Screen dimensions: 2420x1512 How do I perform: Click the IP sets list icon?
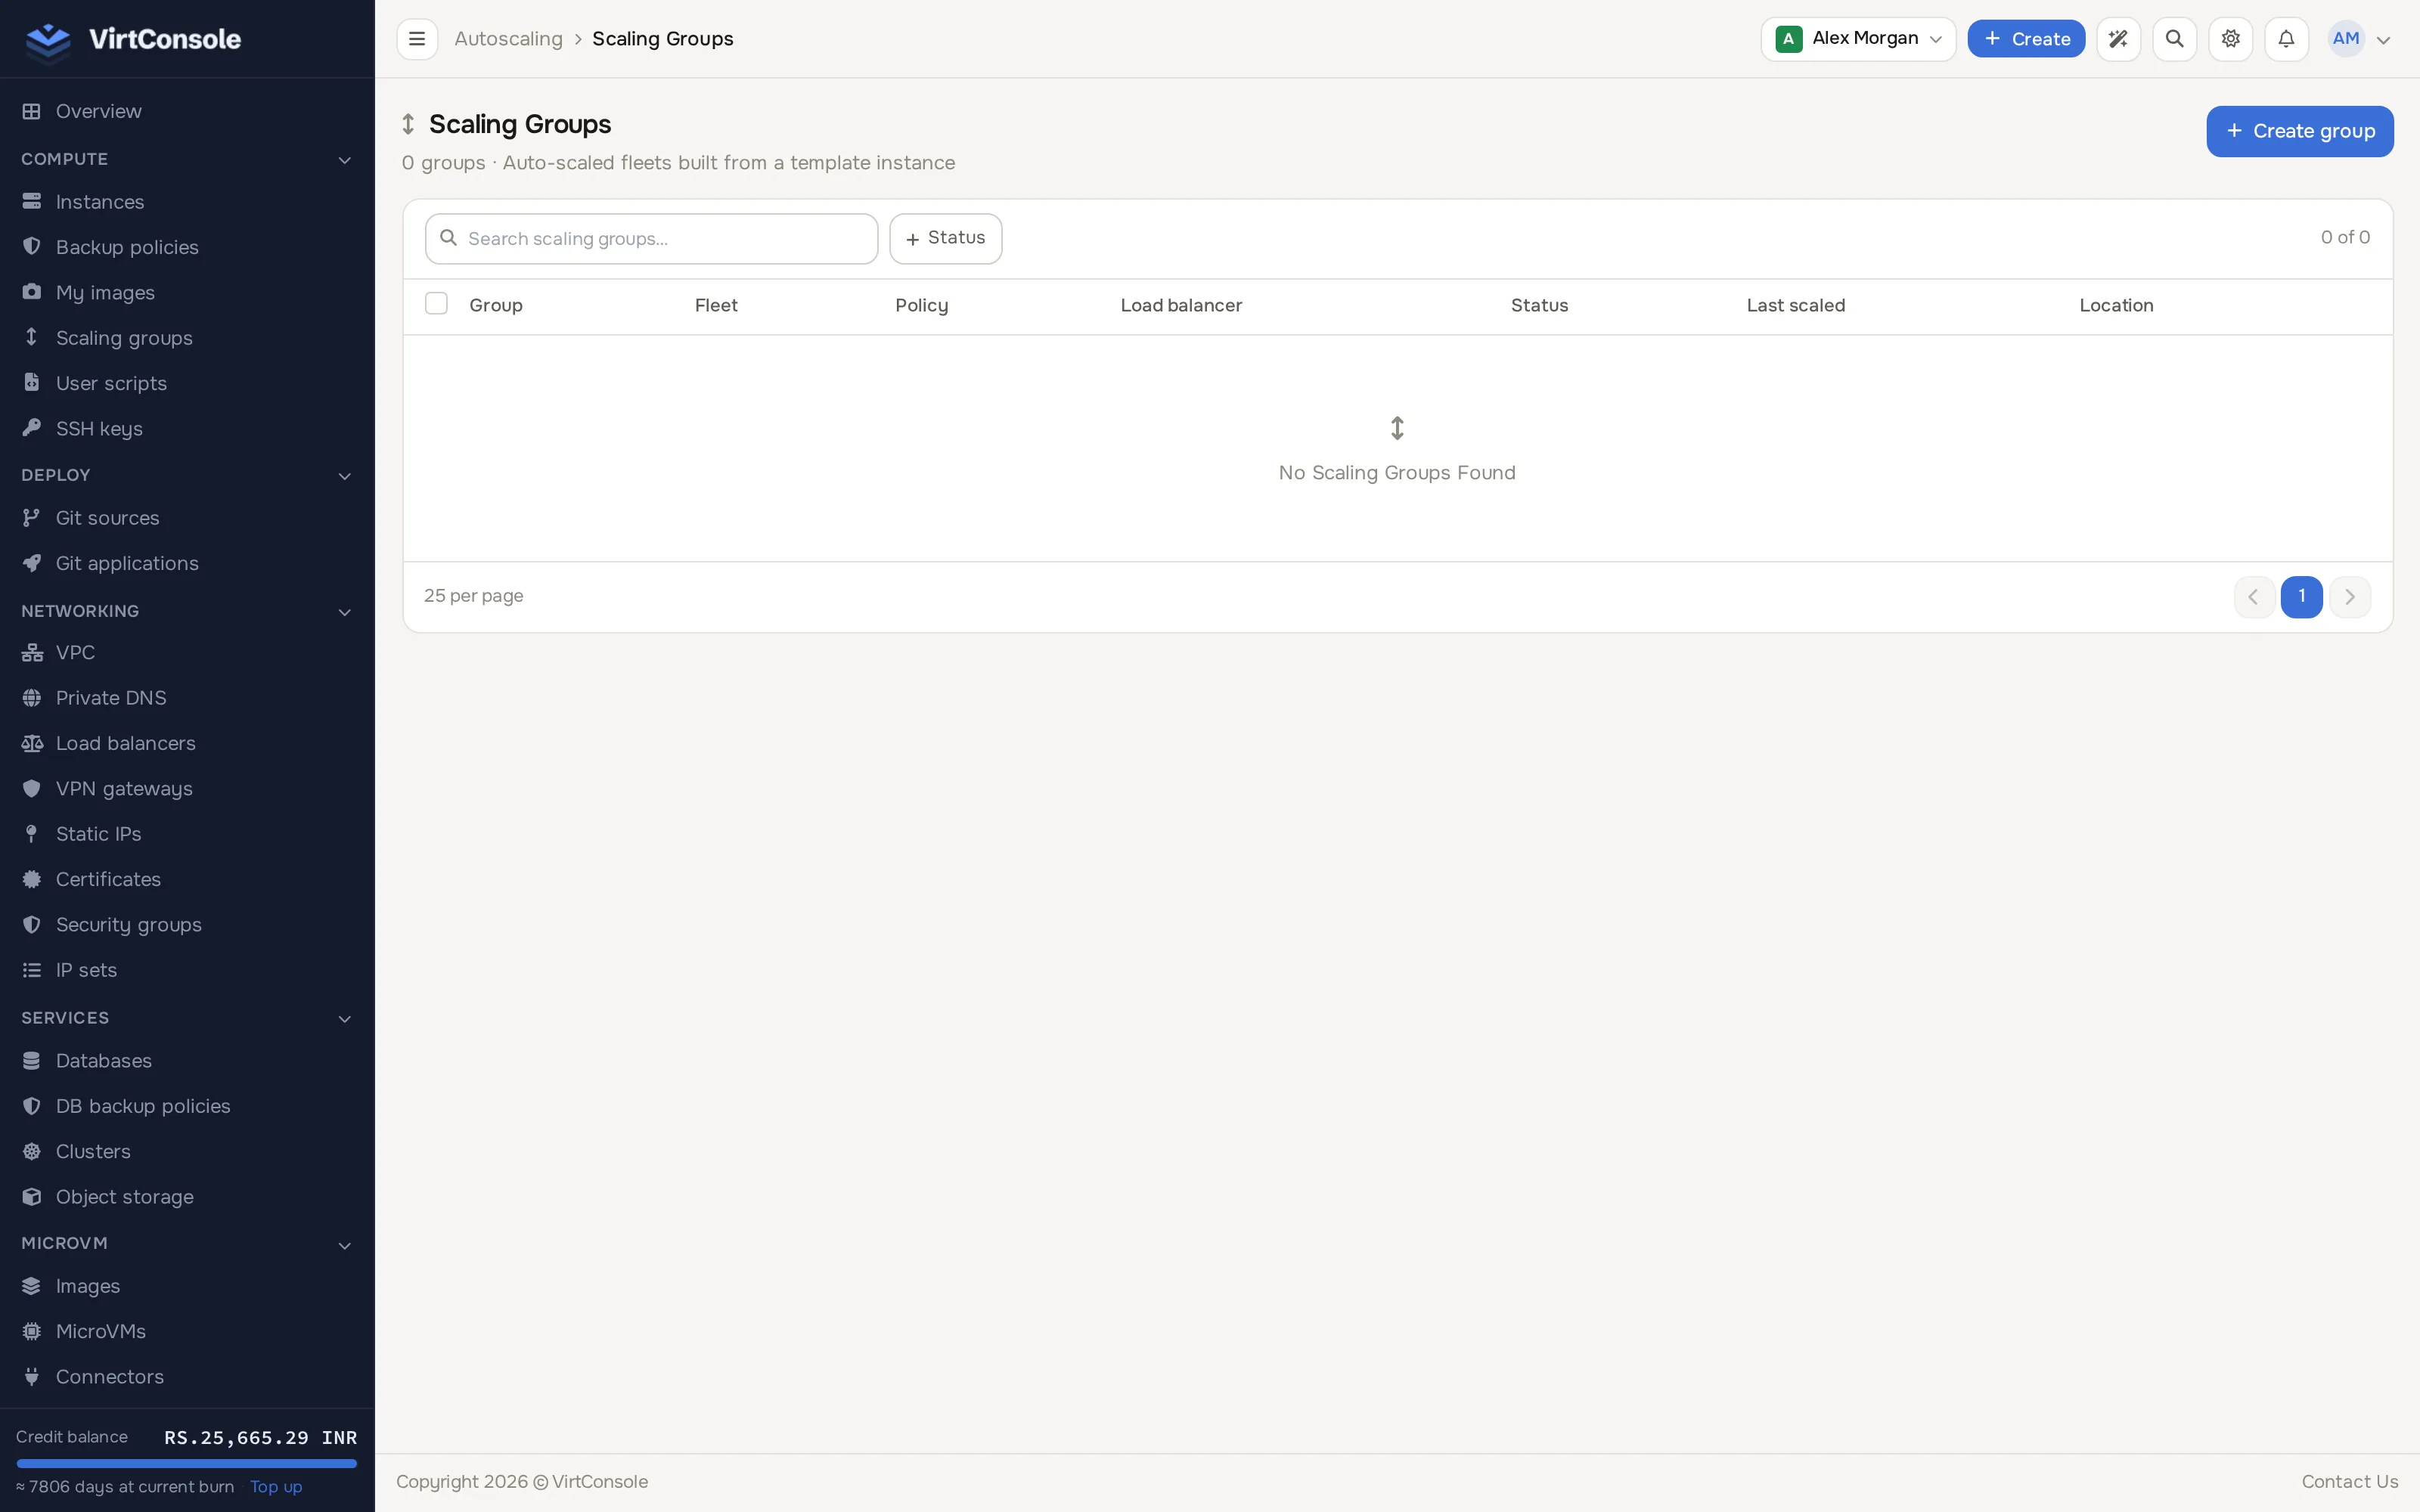[32, 970]
